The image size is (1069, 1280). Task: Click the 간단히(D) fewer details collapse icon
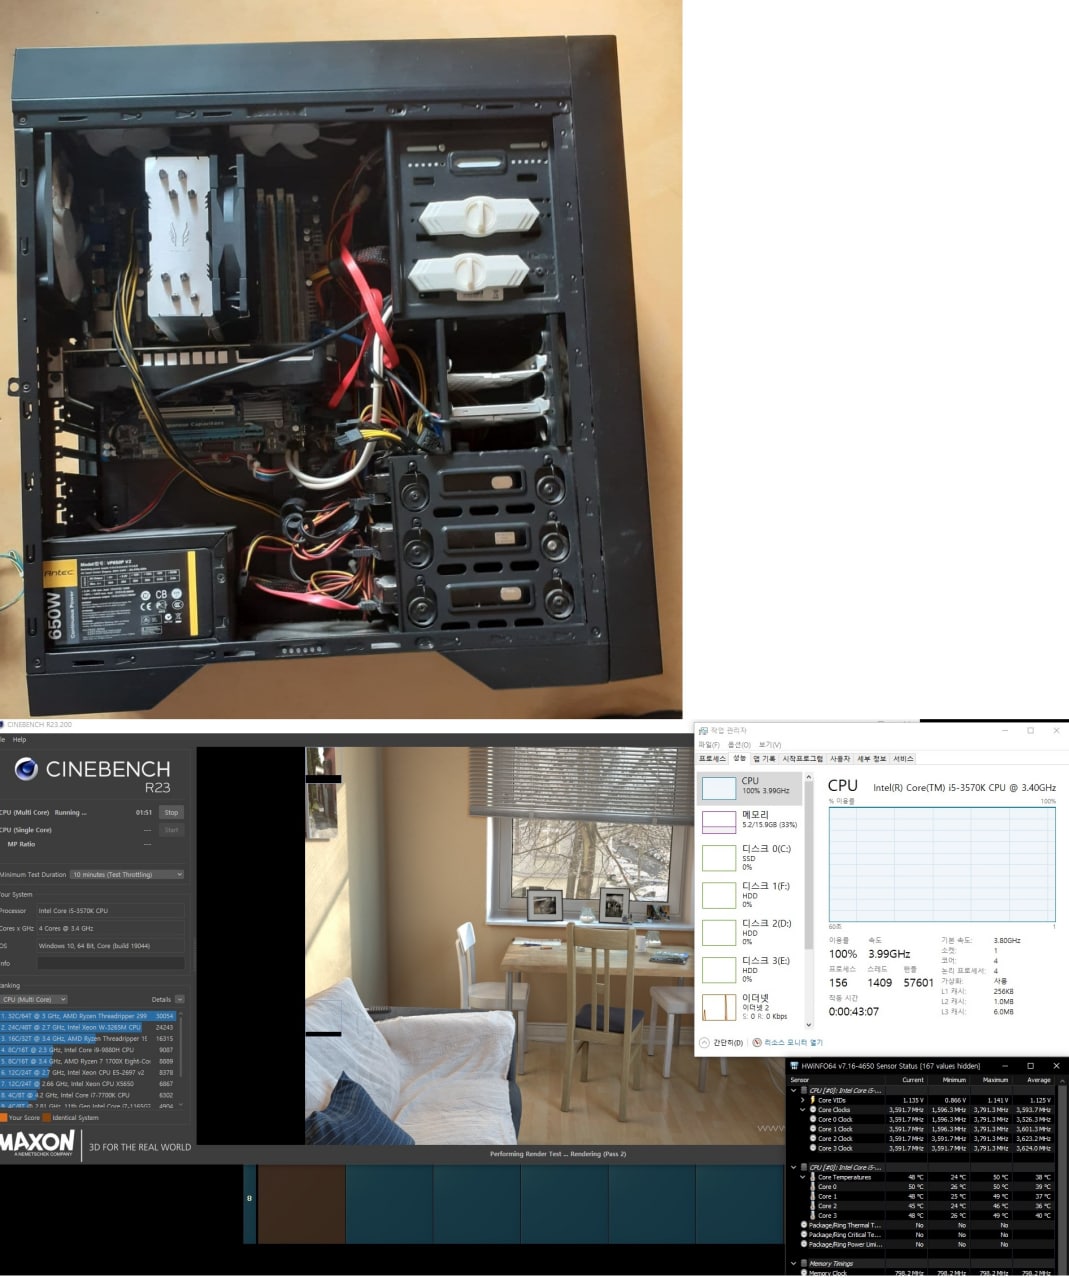[x=704, y=1042]
